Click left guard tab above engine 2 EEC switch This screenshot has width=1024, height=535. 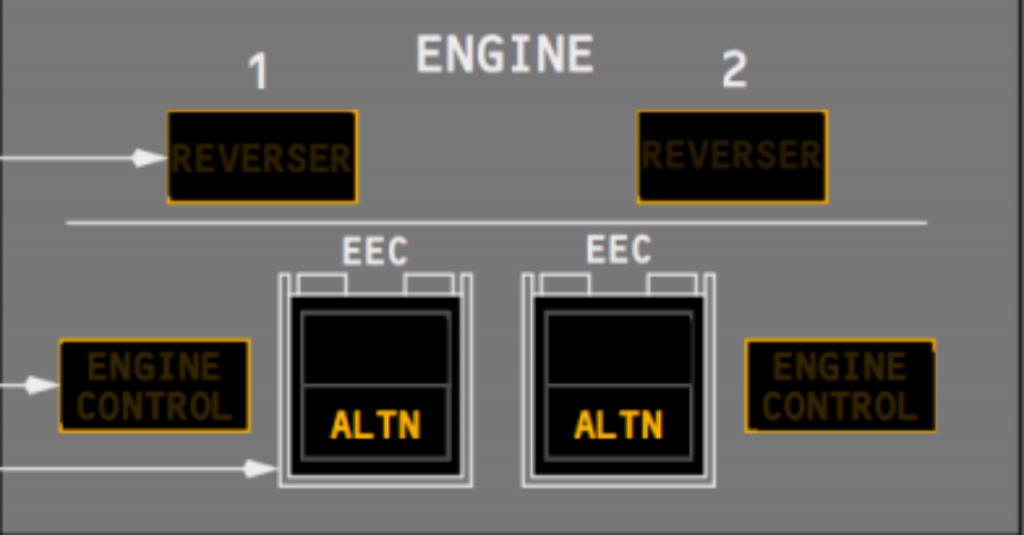pyautogui.click(x=566, y=285)
